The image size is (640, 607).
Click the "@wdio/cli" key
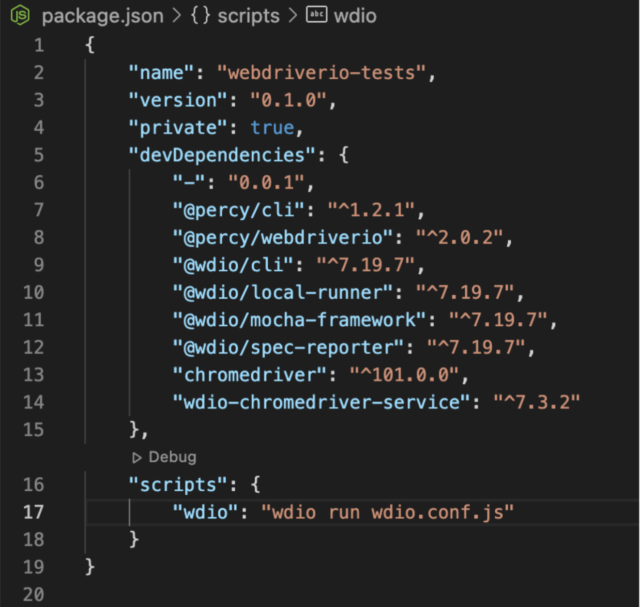(x=233, y=265)
